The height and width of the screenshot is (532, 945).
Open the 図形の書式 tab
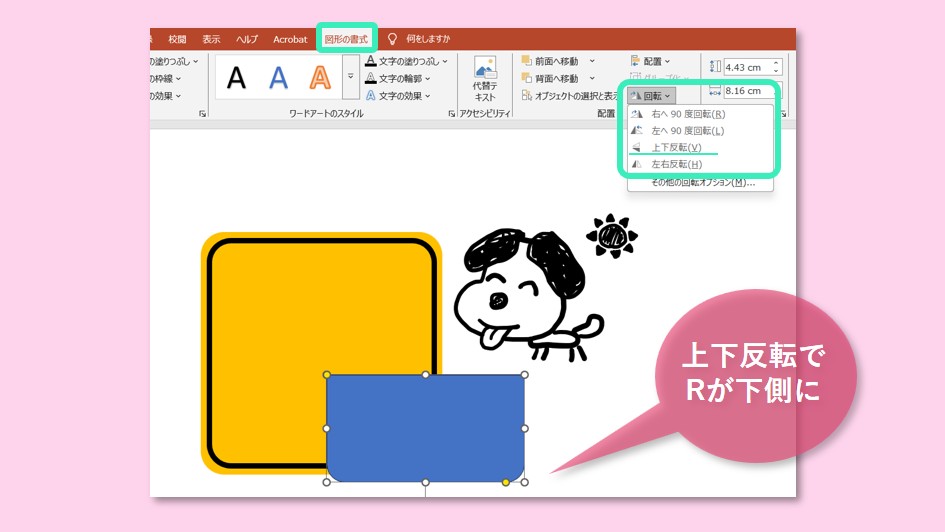click(x=346, y=39)
